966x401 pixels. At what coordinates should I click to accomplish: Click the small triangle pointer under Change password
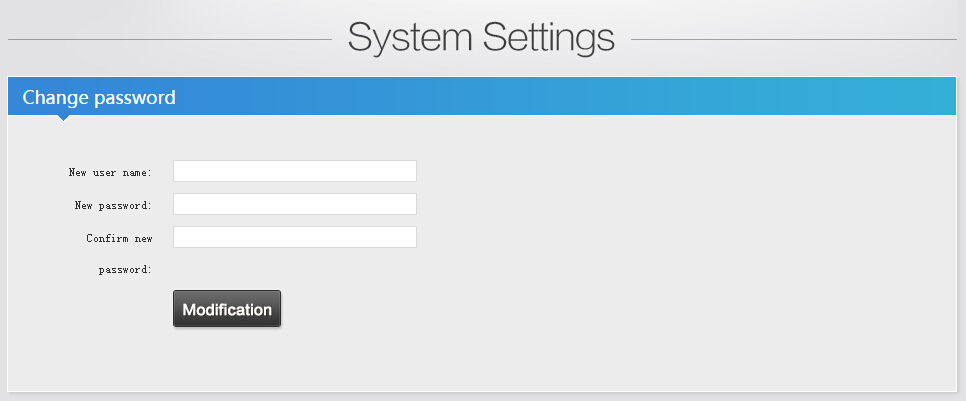(x=64, y=118)
